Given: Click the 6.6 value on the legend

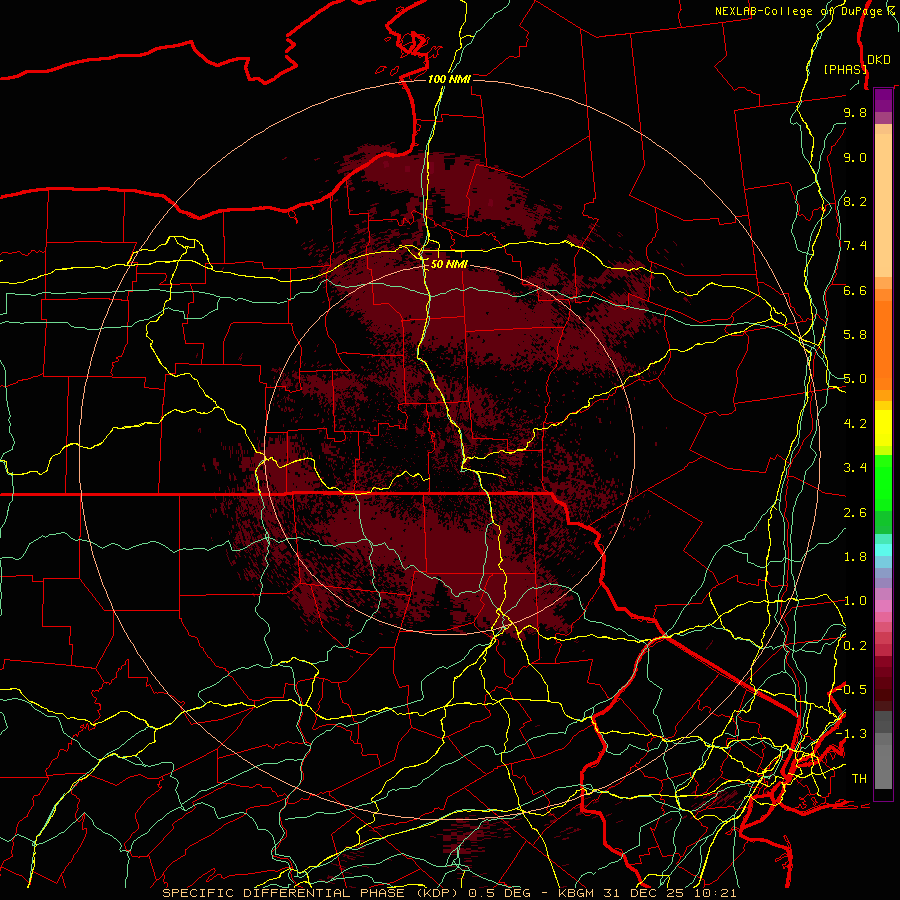Looking at the screenshot, I should pyautogui.click(x=855, y=290).
